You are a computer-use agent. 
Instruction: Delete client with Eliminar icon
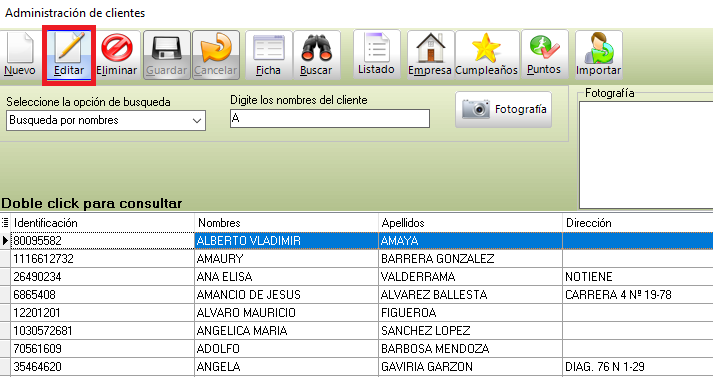point(117,55)
